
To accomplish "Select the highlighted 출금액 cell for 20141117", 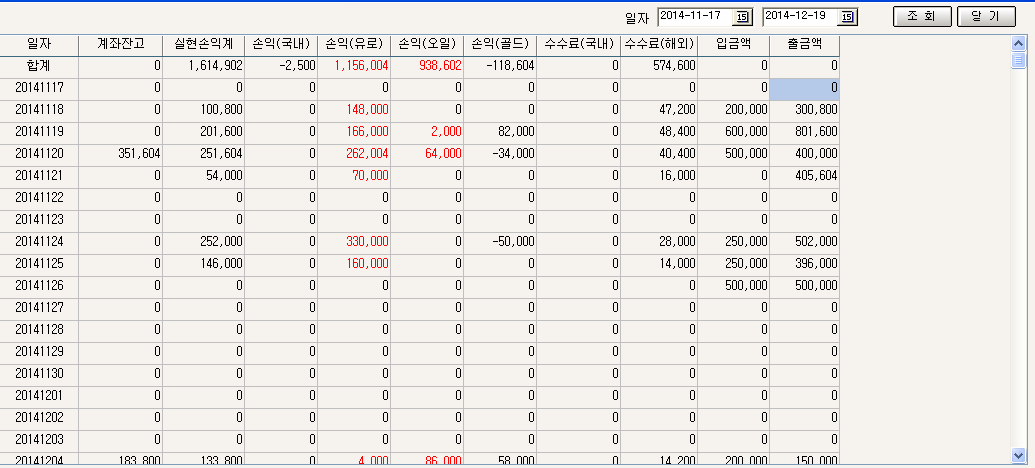I will point(804,88).
